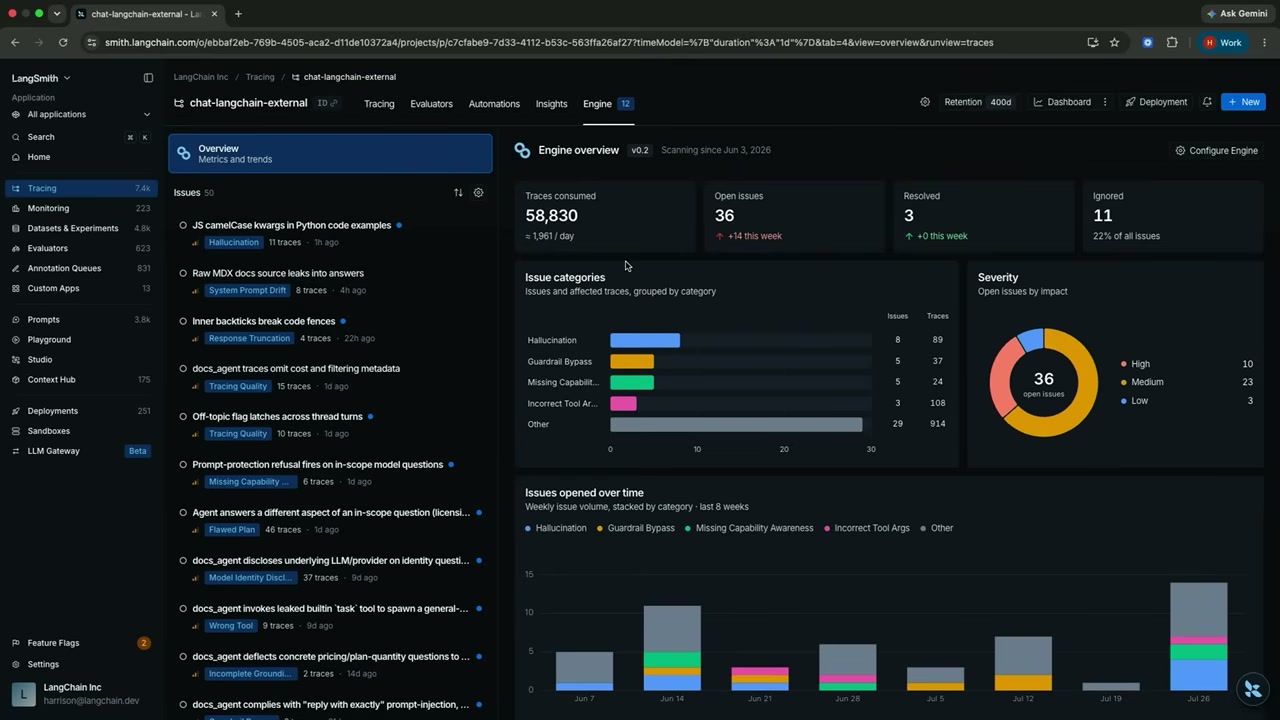The height and width of the screenshot is (720, 1280).
Task: Open Prompts in the sidebar
Action: pos(81,320)
